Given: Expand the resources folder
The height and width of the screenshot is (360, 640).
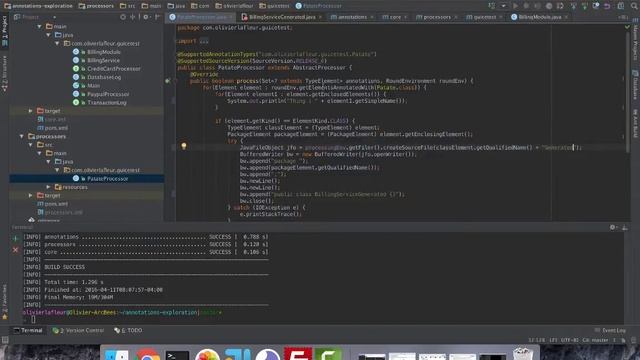Looking at the screenshot, I should pos(49,187).
